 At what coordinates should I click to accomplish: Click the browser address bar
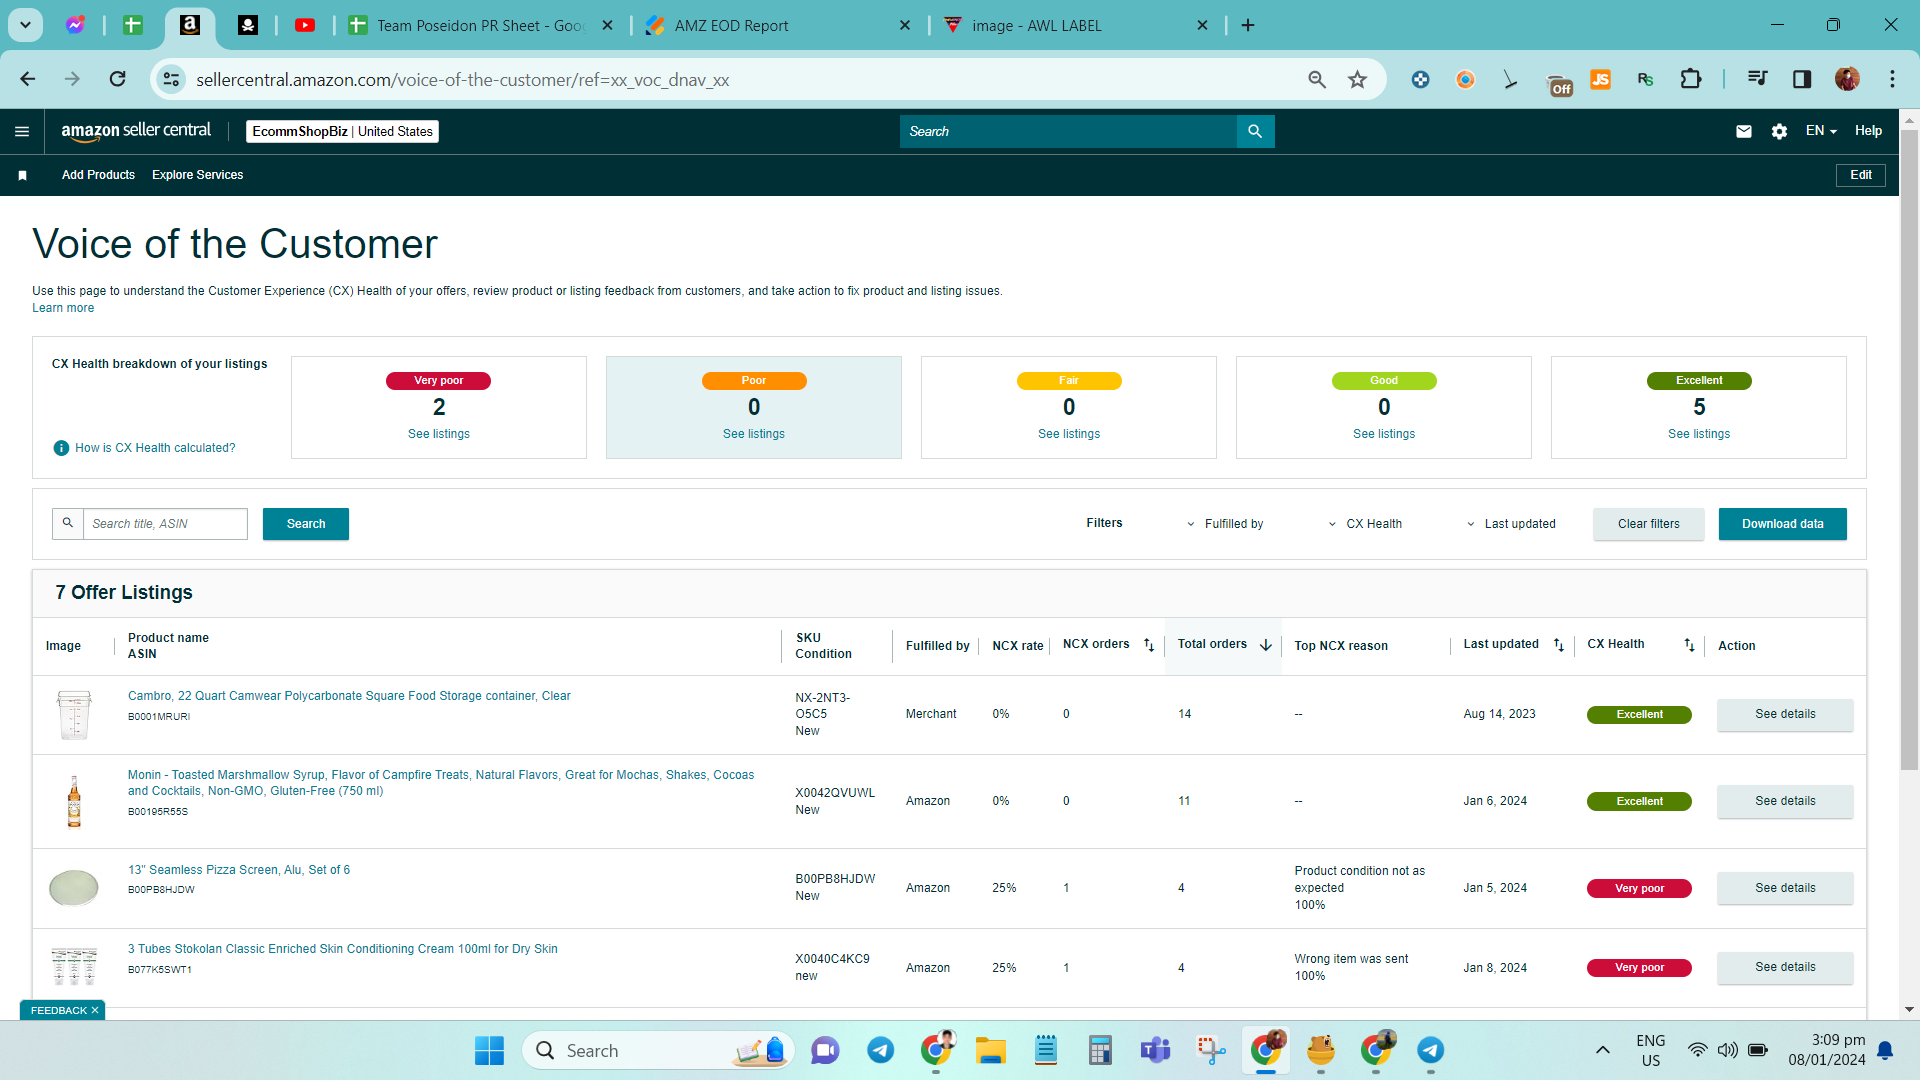click(740, 79)
